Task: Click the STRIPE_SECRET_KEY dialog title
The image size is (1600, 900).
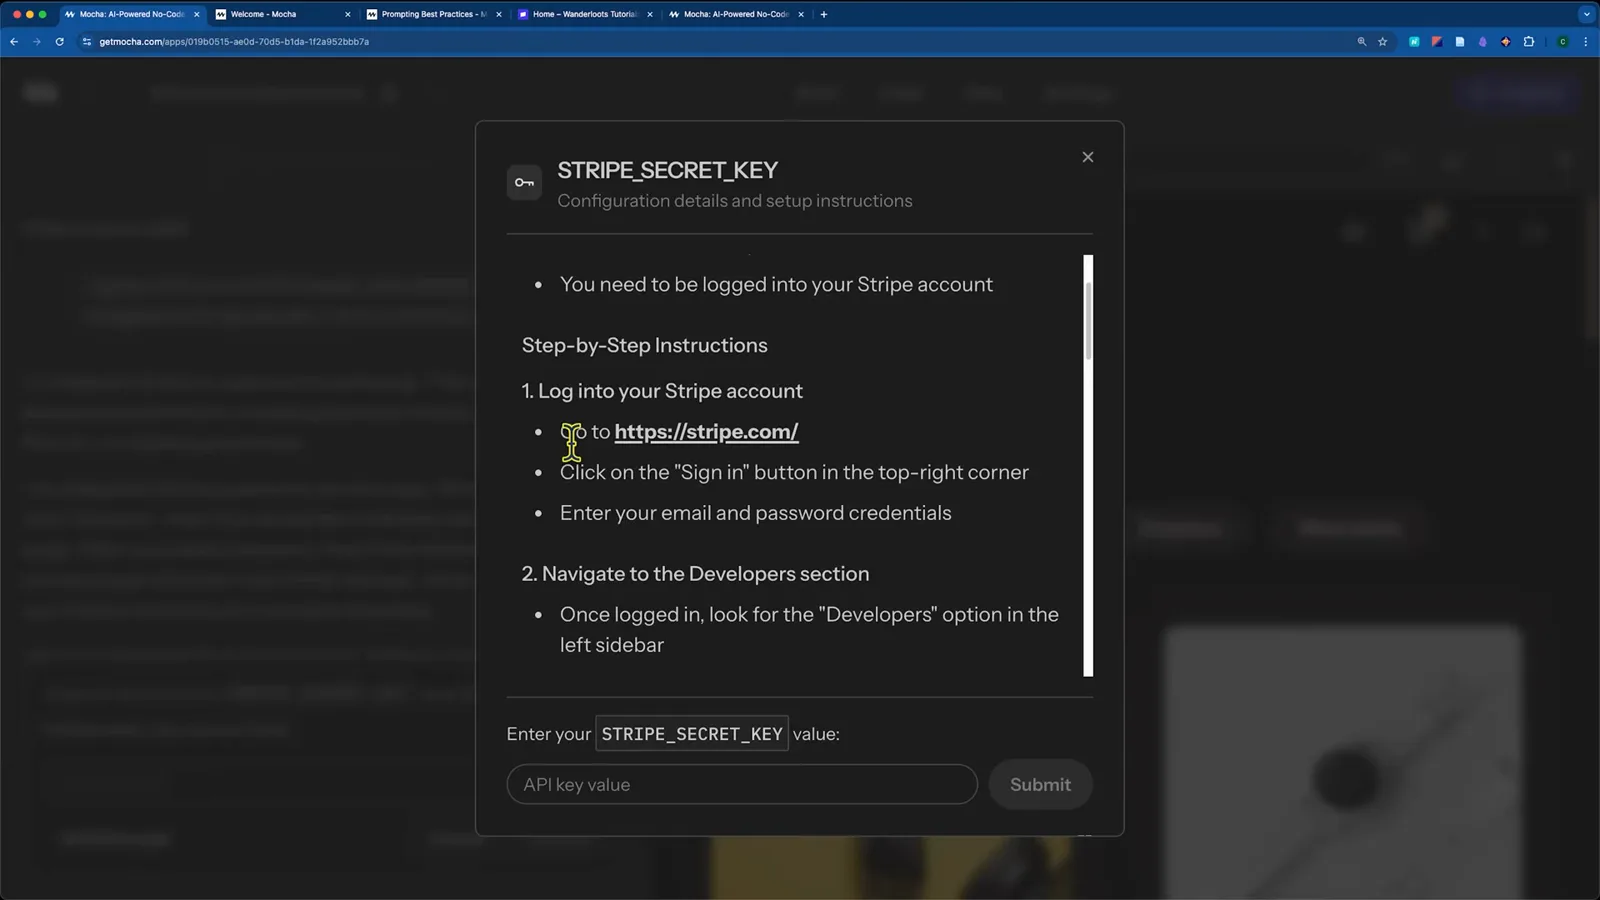Action: [668, 170]
